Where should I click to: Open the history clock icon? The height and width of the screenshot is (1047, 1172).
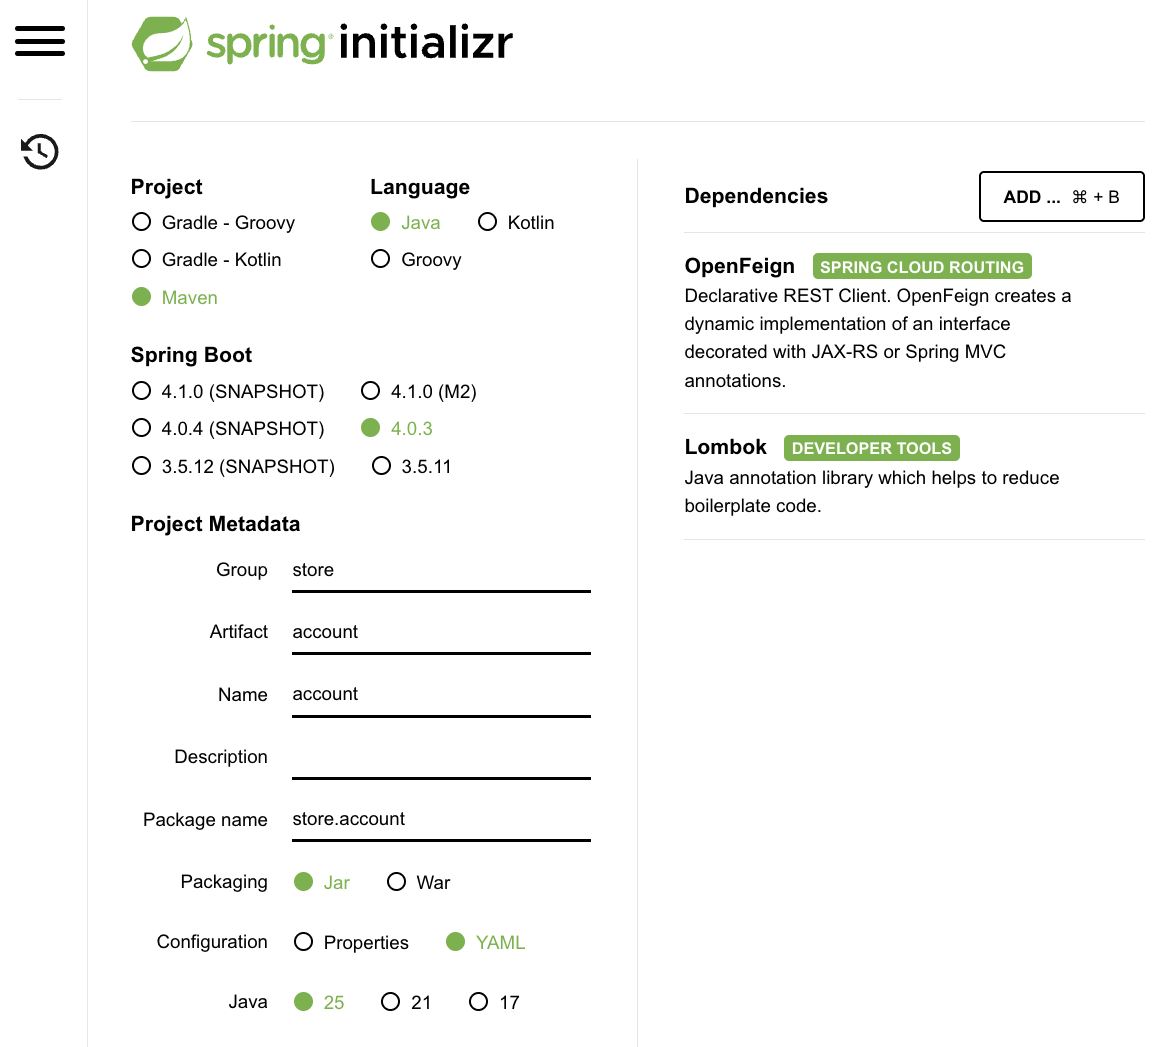point(40,152)
